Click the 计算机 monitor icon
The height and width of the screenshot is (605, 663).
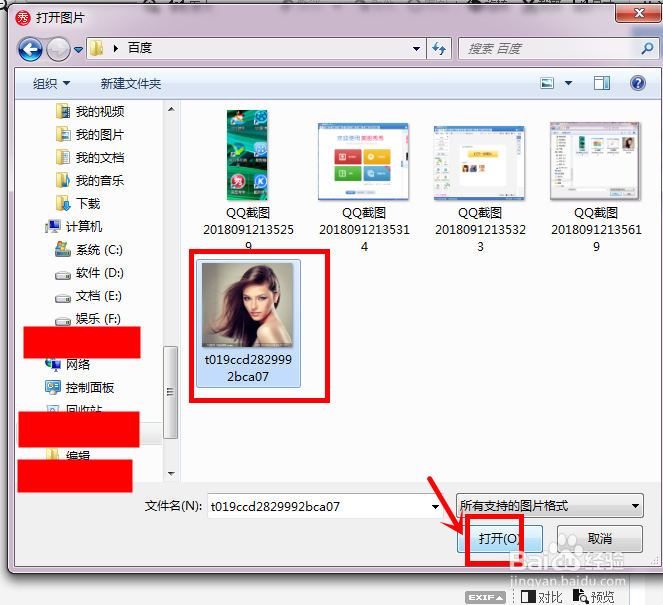[x=53, y=227]
